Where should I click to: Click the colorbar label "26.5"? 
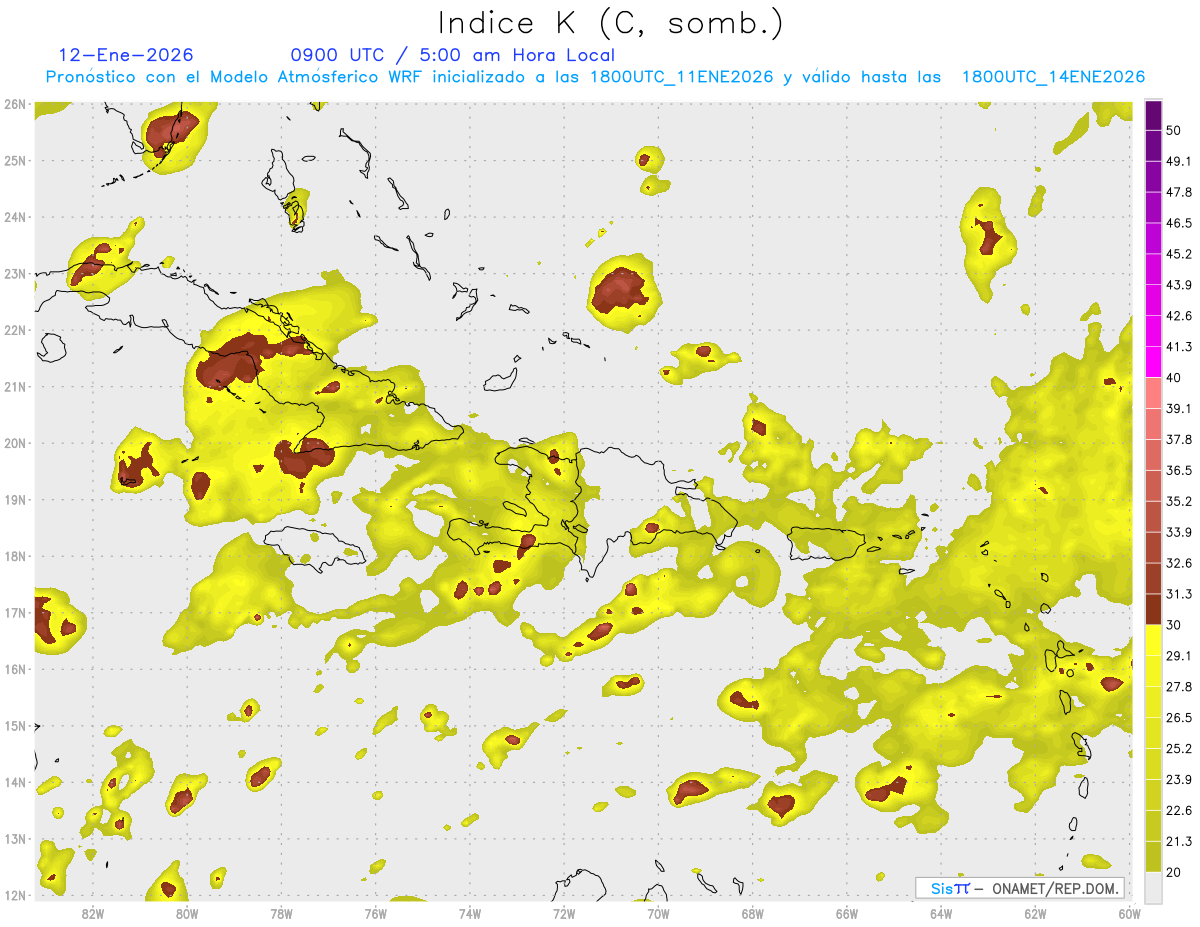pos(1178,718)
